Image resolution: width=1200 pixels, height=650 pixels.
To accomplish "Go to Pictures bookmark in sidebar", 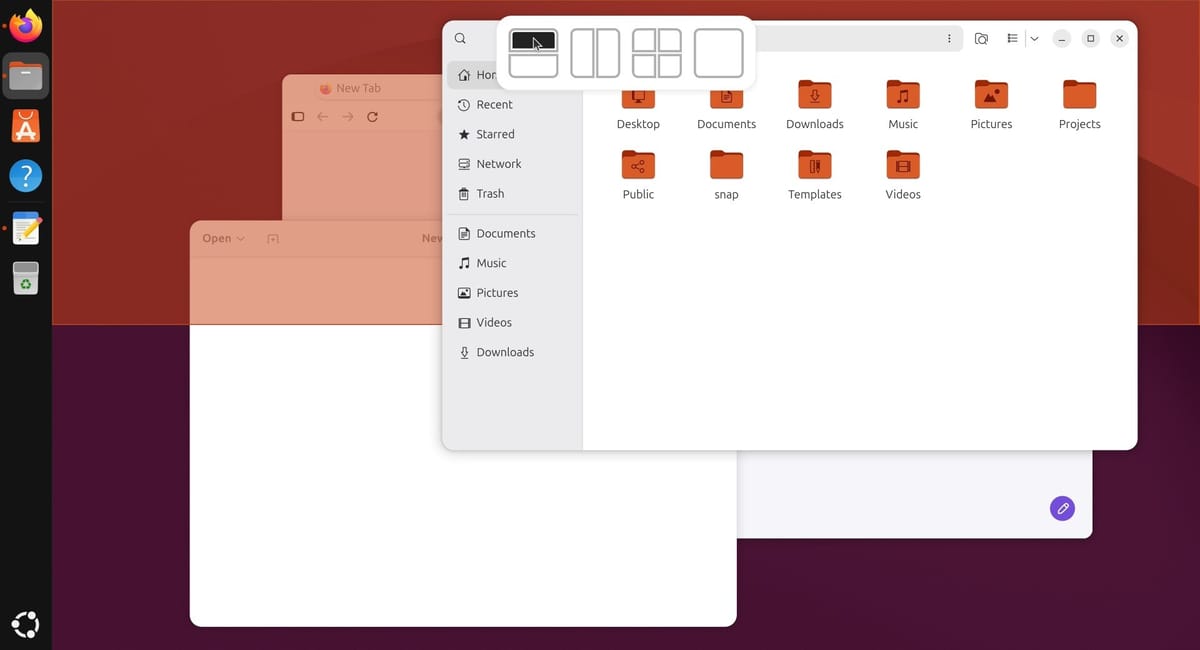I will [x=512, y=293].
